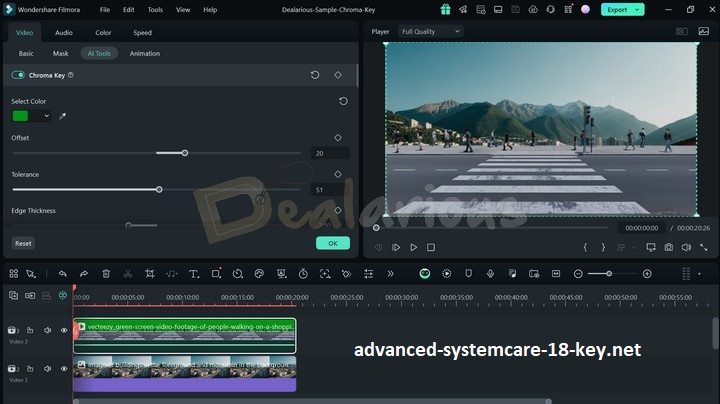Click the gift box icon in title bar
The height and width of the screenshot is (404, 720).
click(x=445, y=9)
